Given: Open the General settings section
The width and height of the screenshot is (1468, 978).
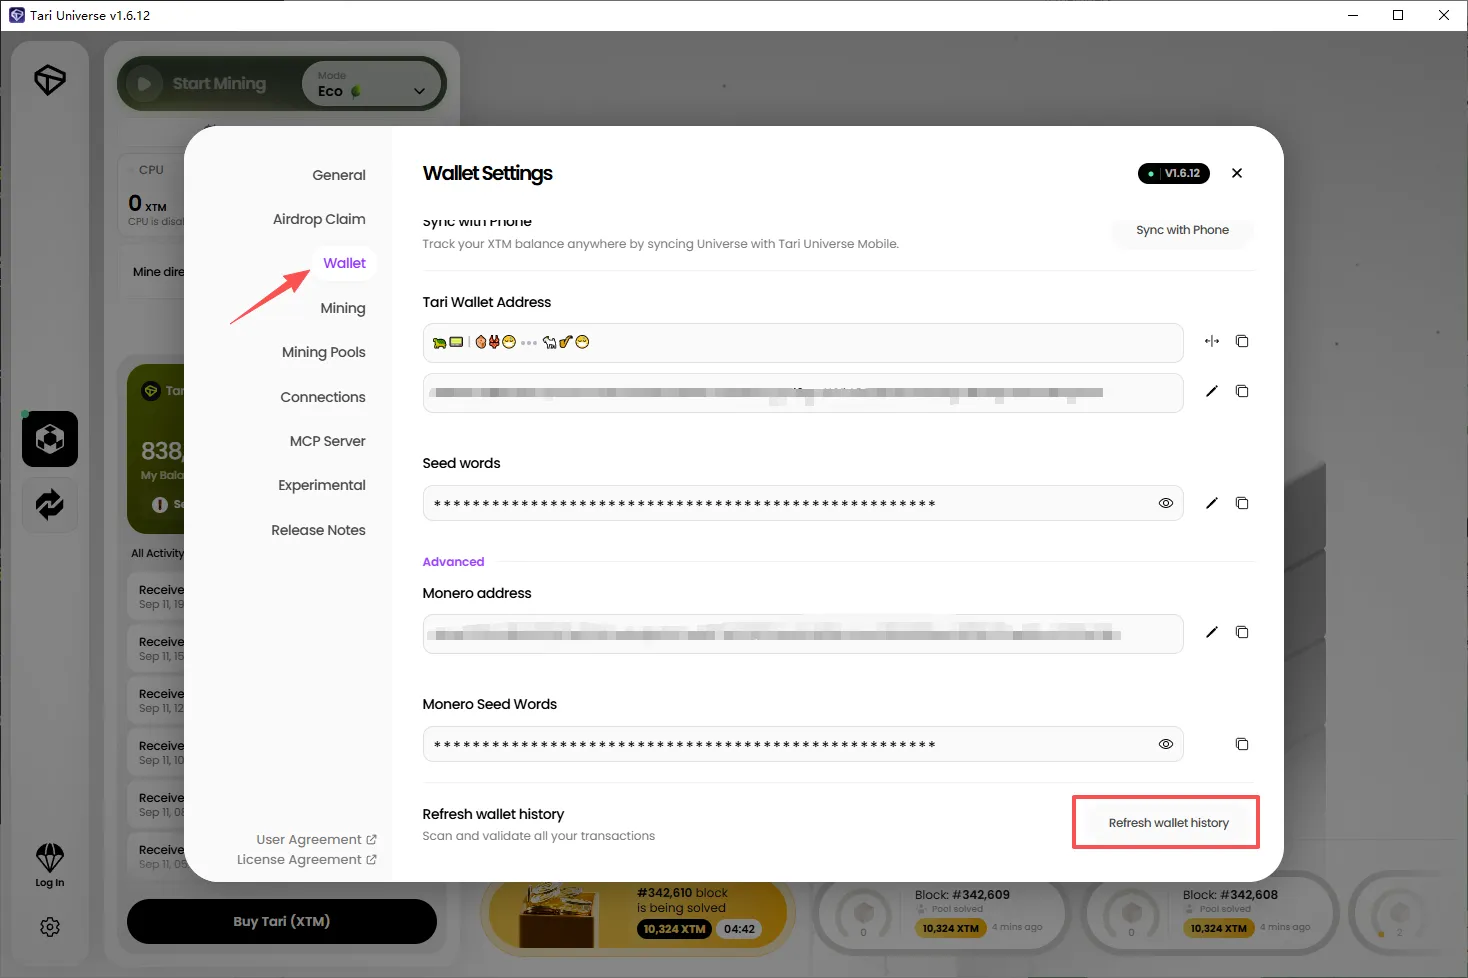Looking at the screenshot, I should pos(338,175).
